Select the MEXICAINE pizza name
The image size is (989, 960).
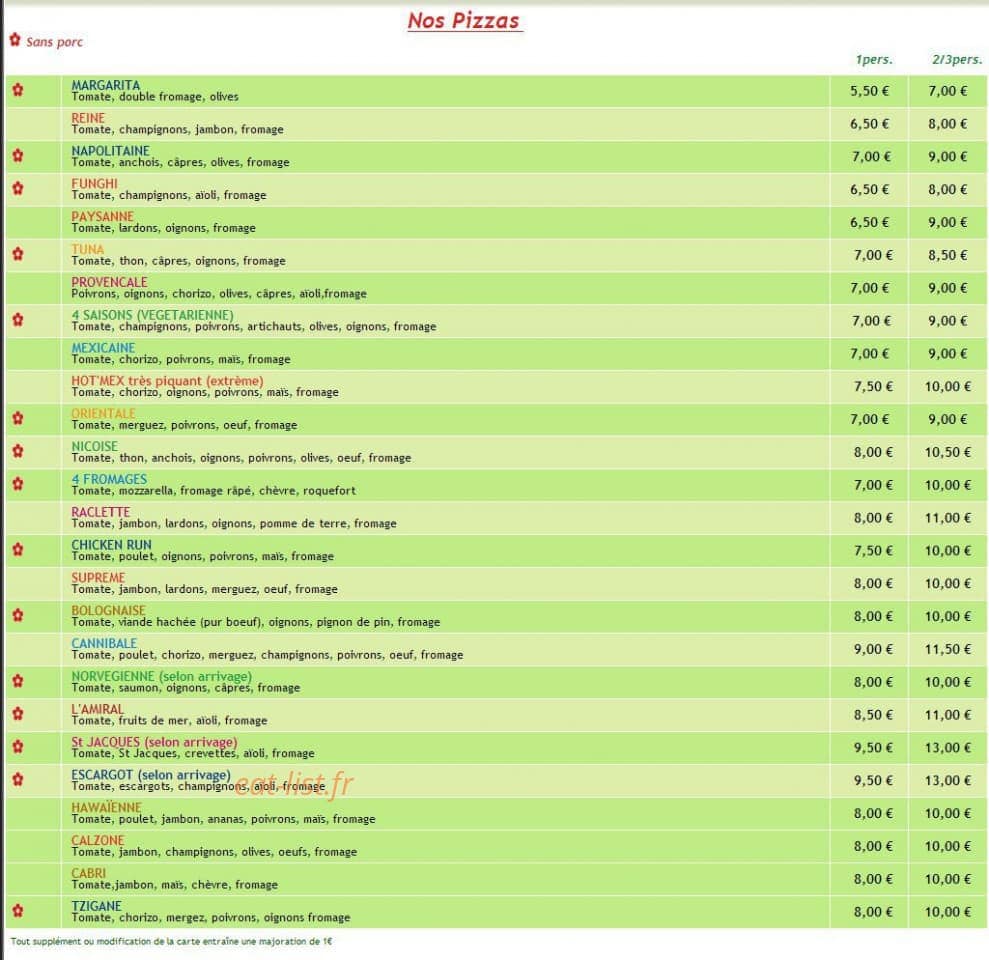pos(103,347)
